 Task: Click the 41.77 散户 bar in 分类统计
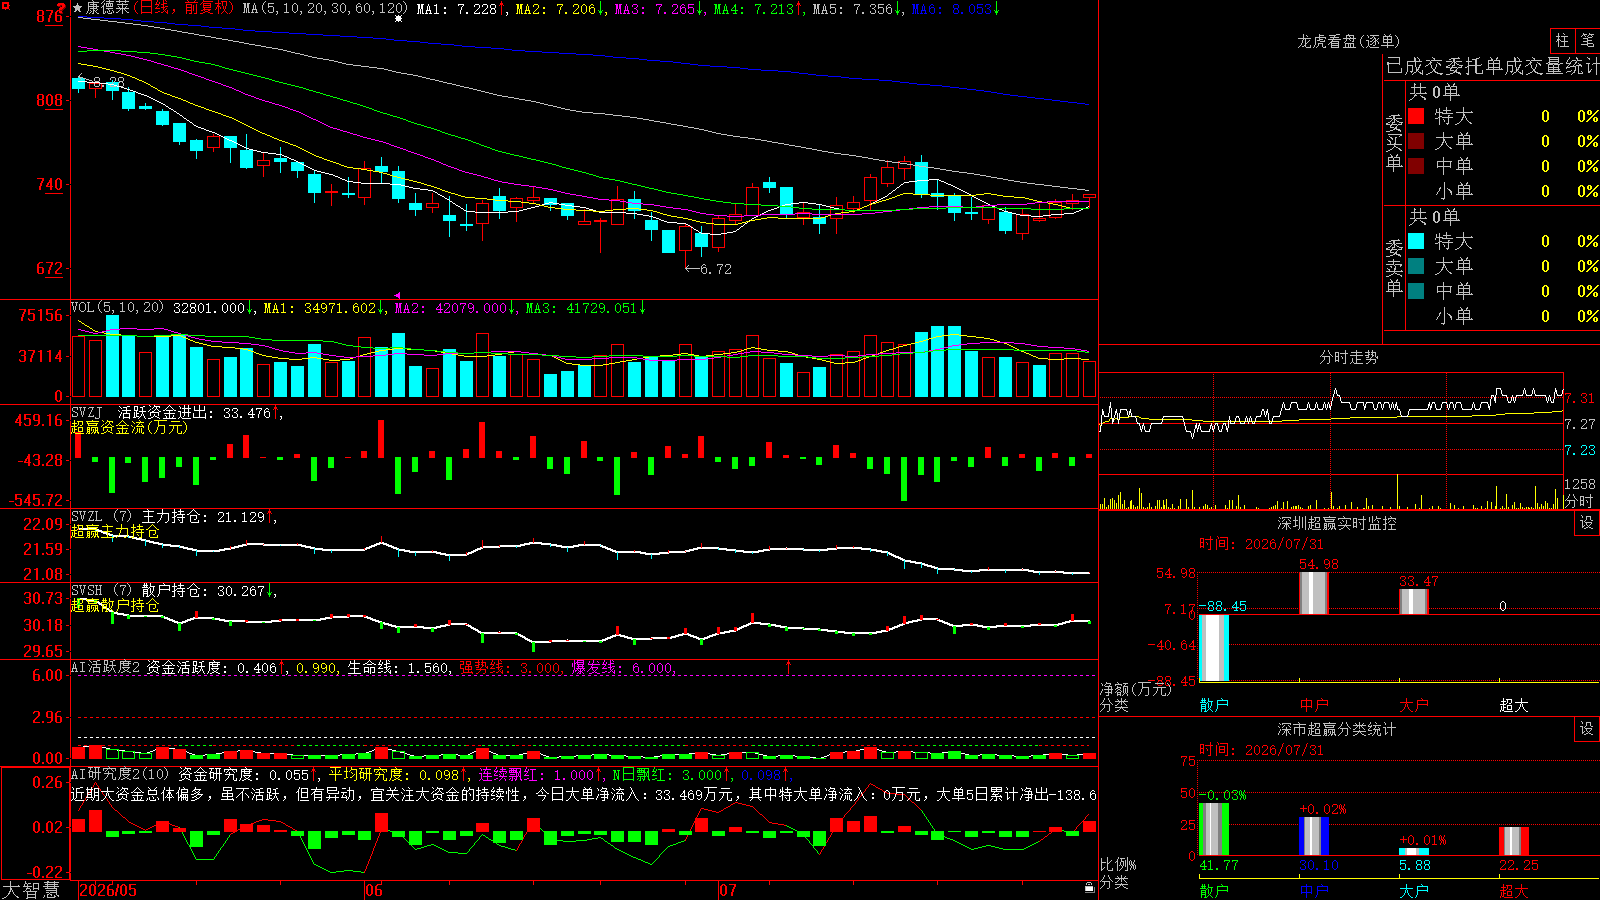(x=1214, y=829)
